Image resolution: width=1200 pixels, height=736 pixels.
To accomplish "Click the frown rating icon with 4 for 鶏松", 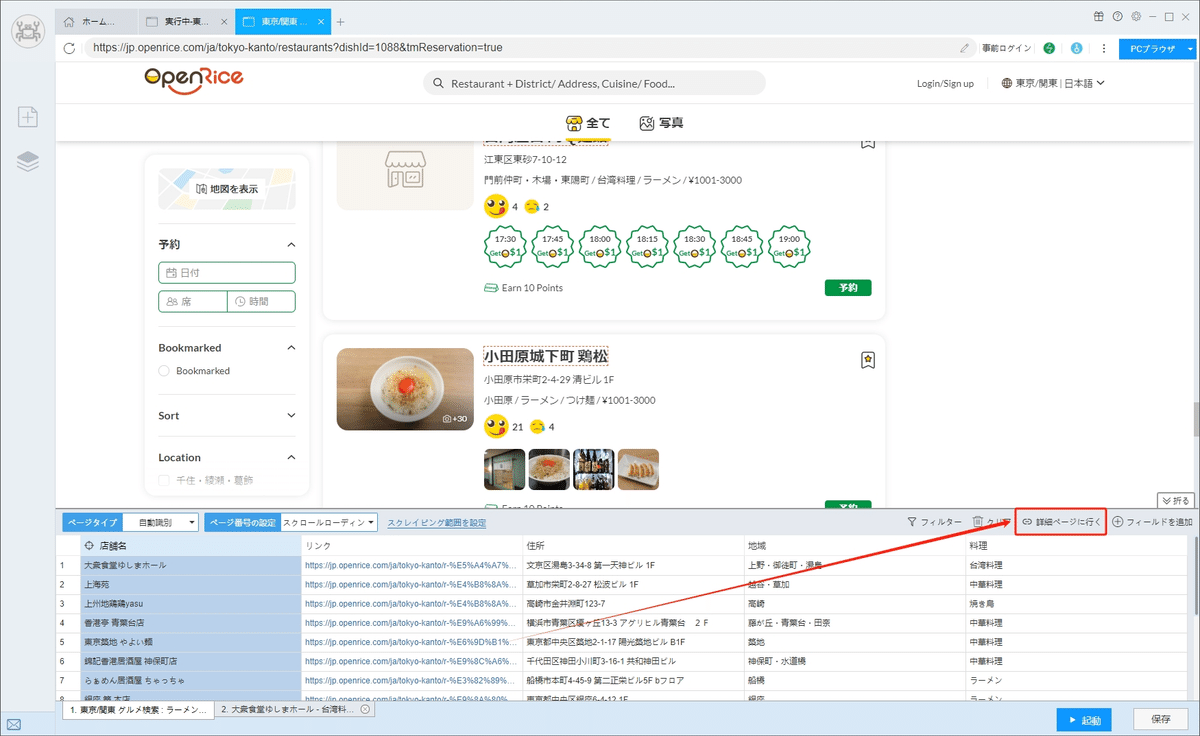I will [536, 427].
